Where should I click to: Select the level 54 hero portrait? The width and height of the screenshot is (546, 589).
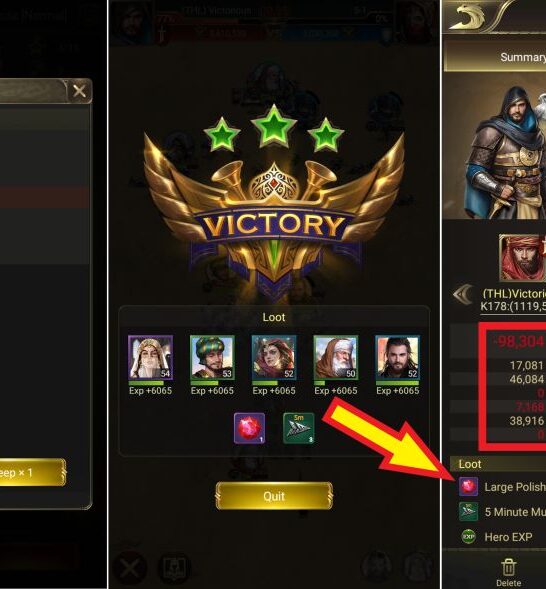(151, 357)
